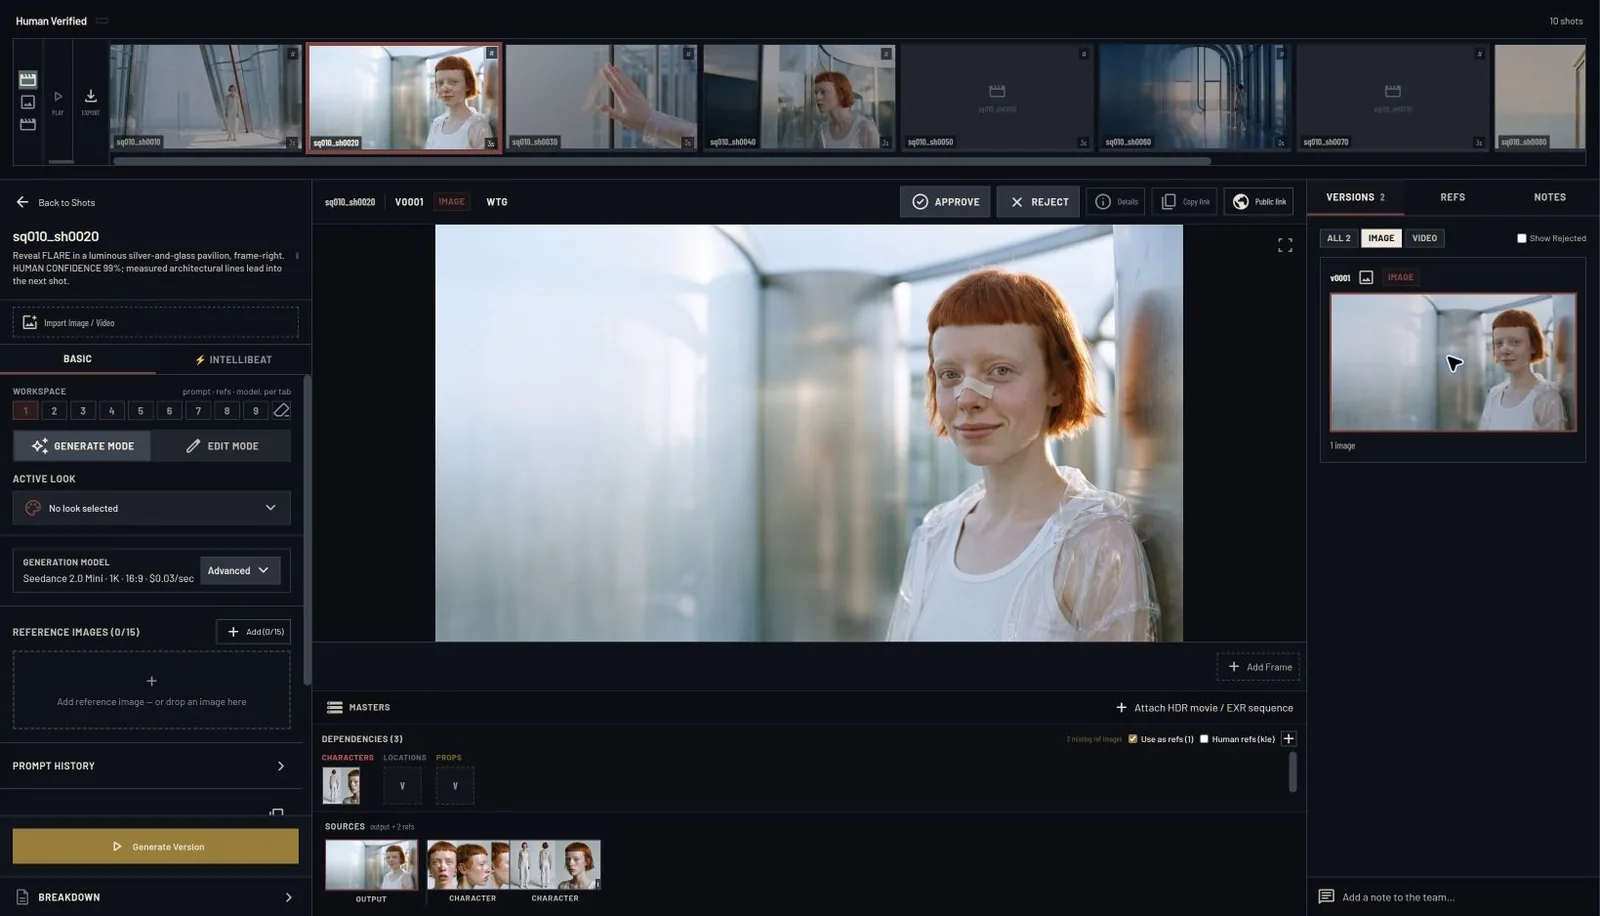Select the image view icon in the filmstrip sidebar

[28, 102]
